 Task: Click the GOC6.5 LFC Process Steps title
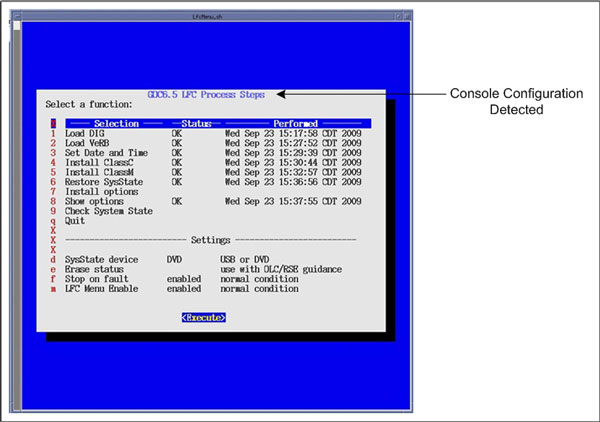click(x=205, y=95)
